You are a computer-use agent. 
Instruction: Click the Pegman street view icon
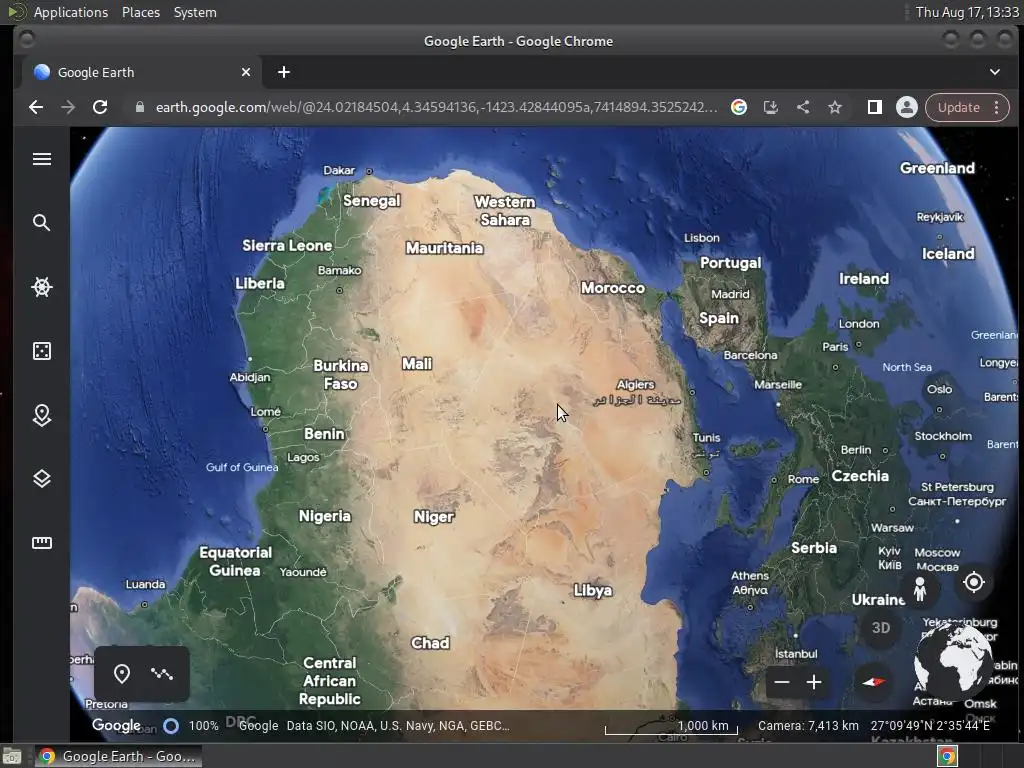click(x=920, y=588)
